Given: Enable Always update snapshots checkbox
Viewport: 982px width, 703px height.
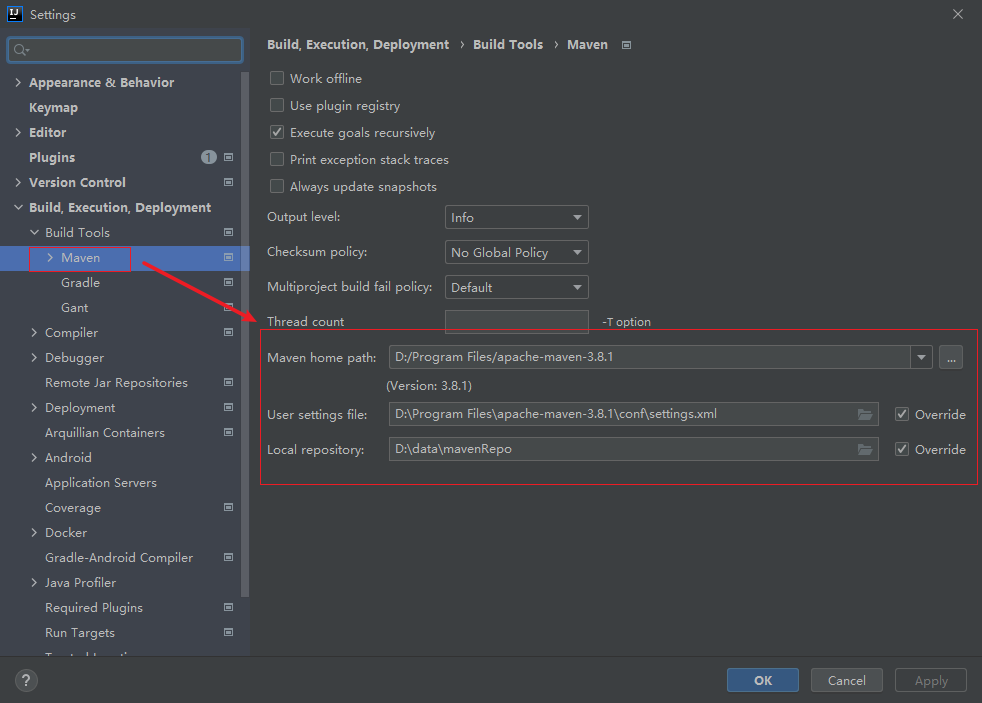Looking at the screenshot, I should pos(277,186).
